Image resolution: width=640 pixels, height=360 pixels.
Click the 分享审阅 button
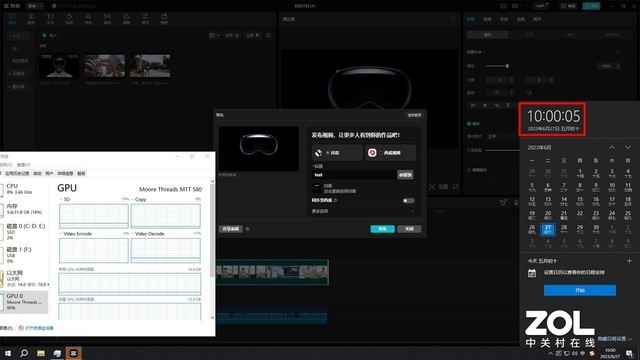point(231,229)
